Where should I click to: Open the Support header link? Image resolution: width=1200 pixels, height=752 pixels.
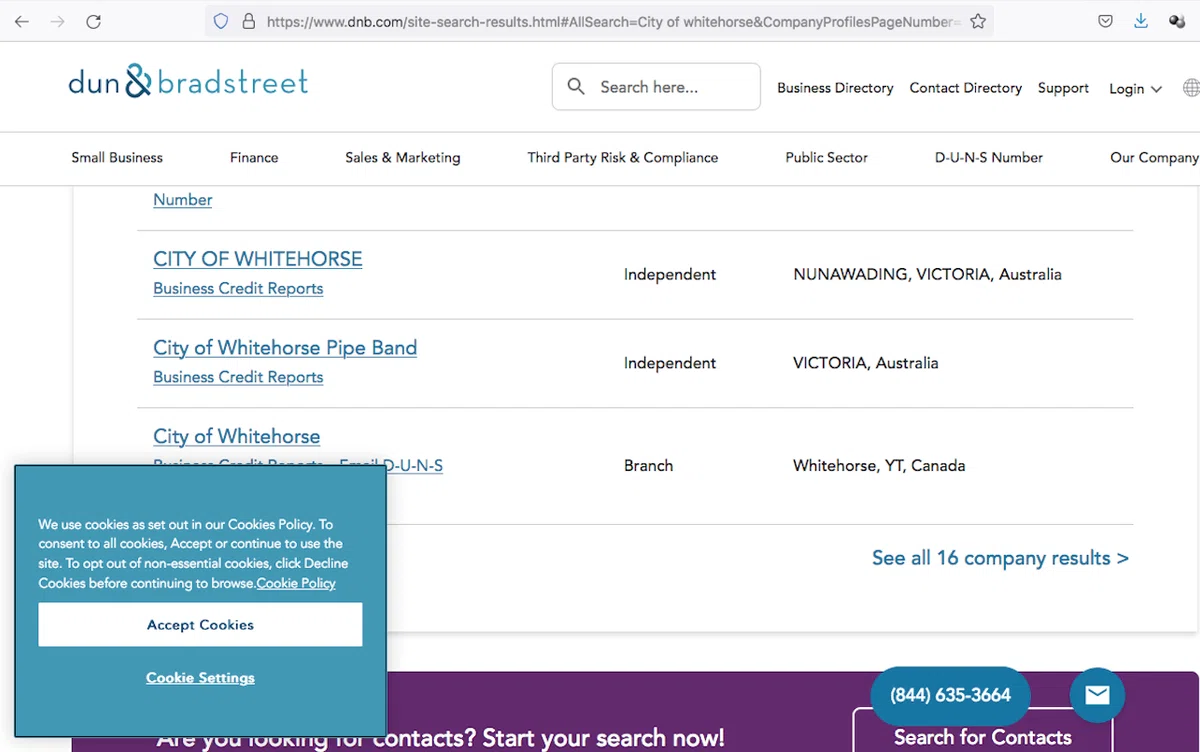1063,88
